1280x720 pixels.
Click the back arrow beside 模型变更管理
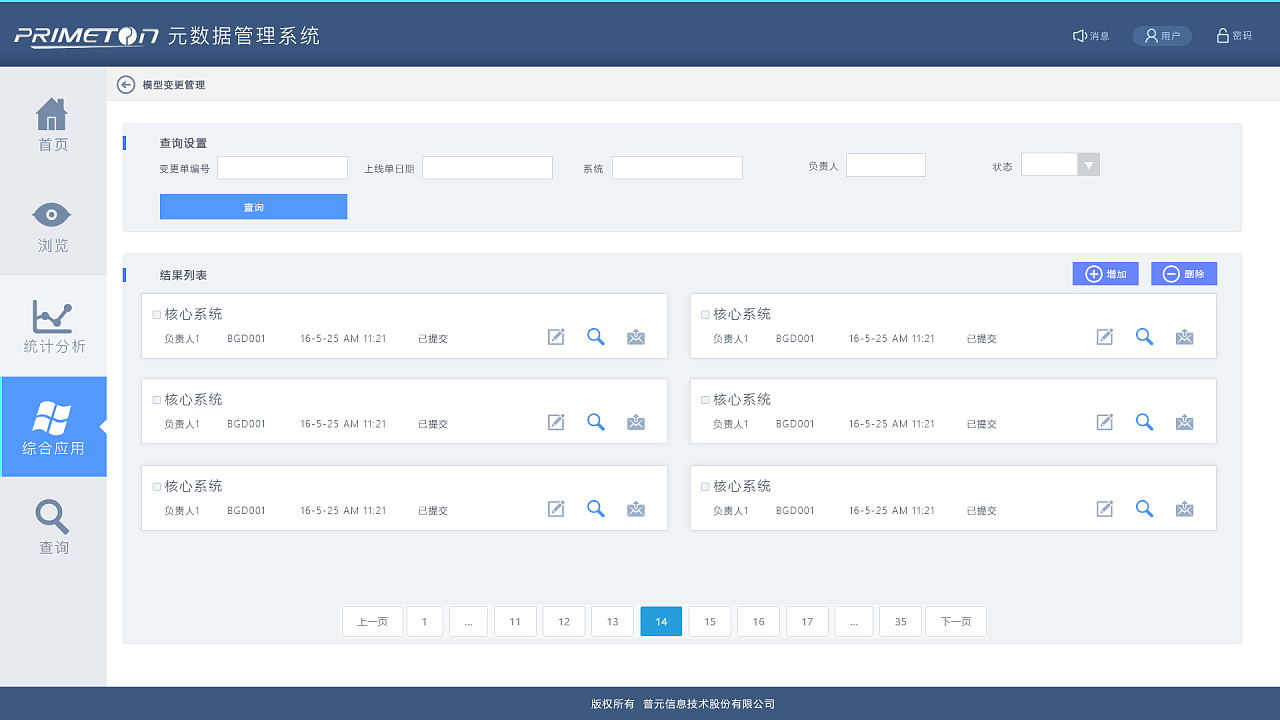126,85
